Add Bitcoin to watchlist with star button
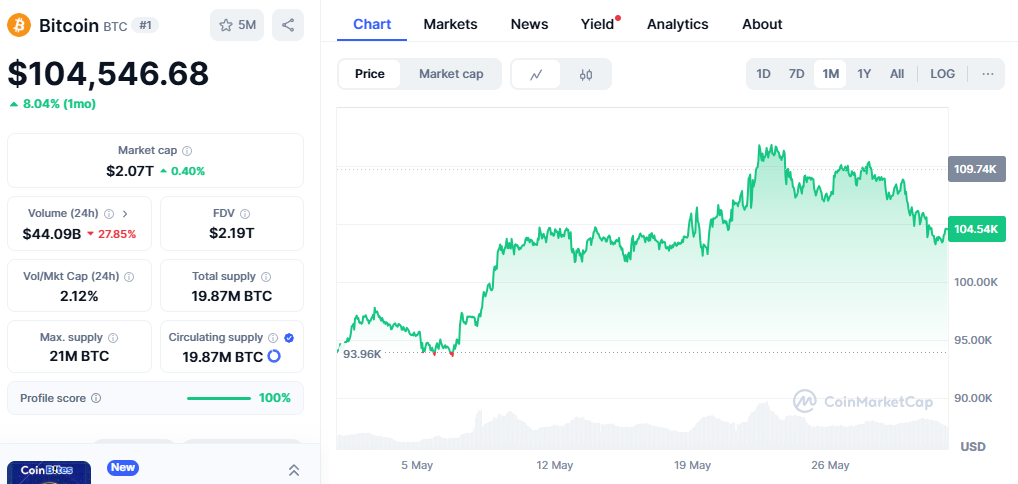This screenshot has width=1018, height=484. point(237,25)
